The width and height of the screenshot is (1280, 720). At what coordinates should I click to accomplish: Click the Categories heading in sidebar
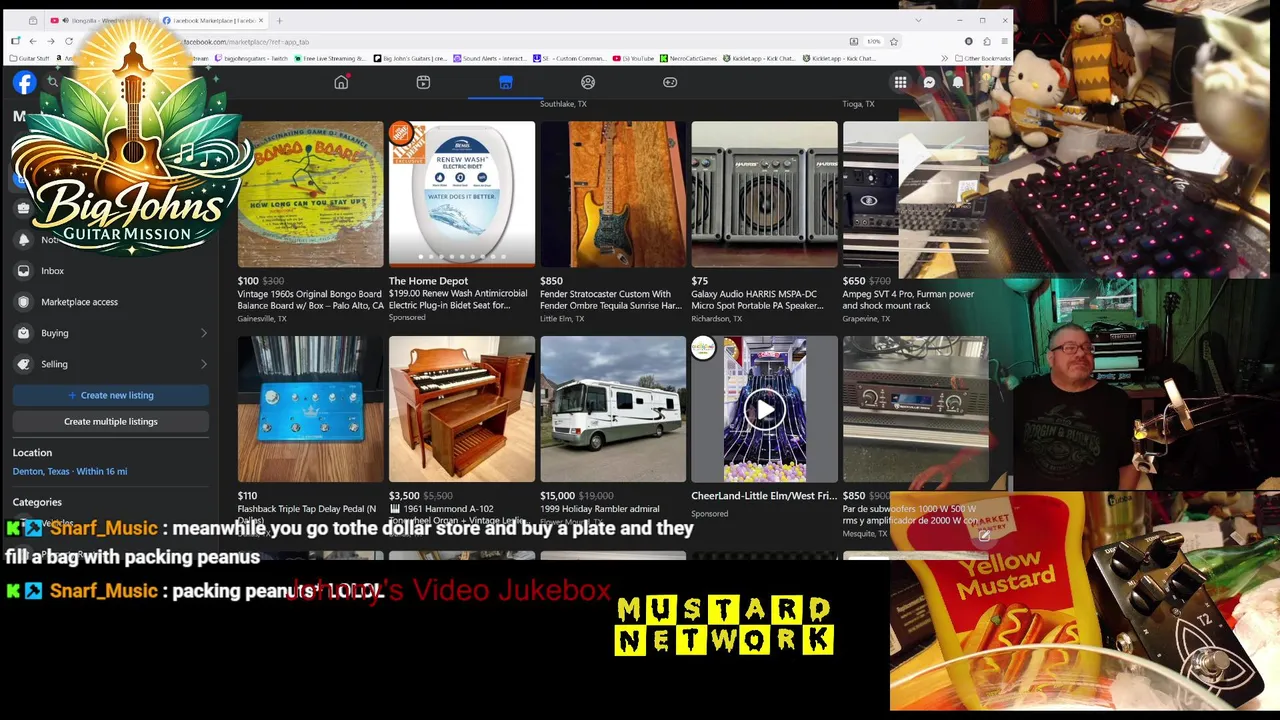click(37, 502)
